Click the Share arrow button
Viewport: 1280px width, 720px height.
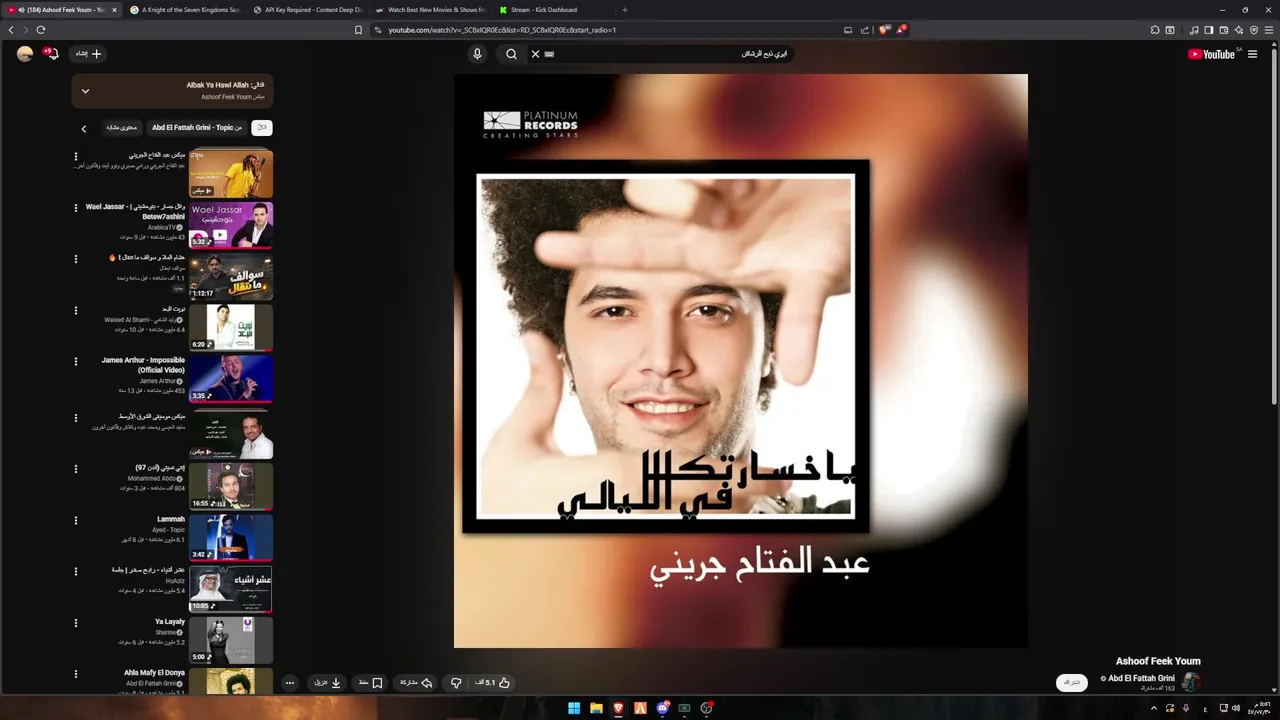pyautogui.click(x=416, y=683)
